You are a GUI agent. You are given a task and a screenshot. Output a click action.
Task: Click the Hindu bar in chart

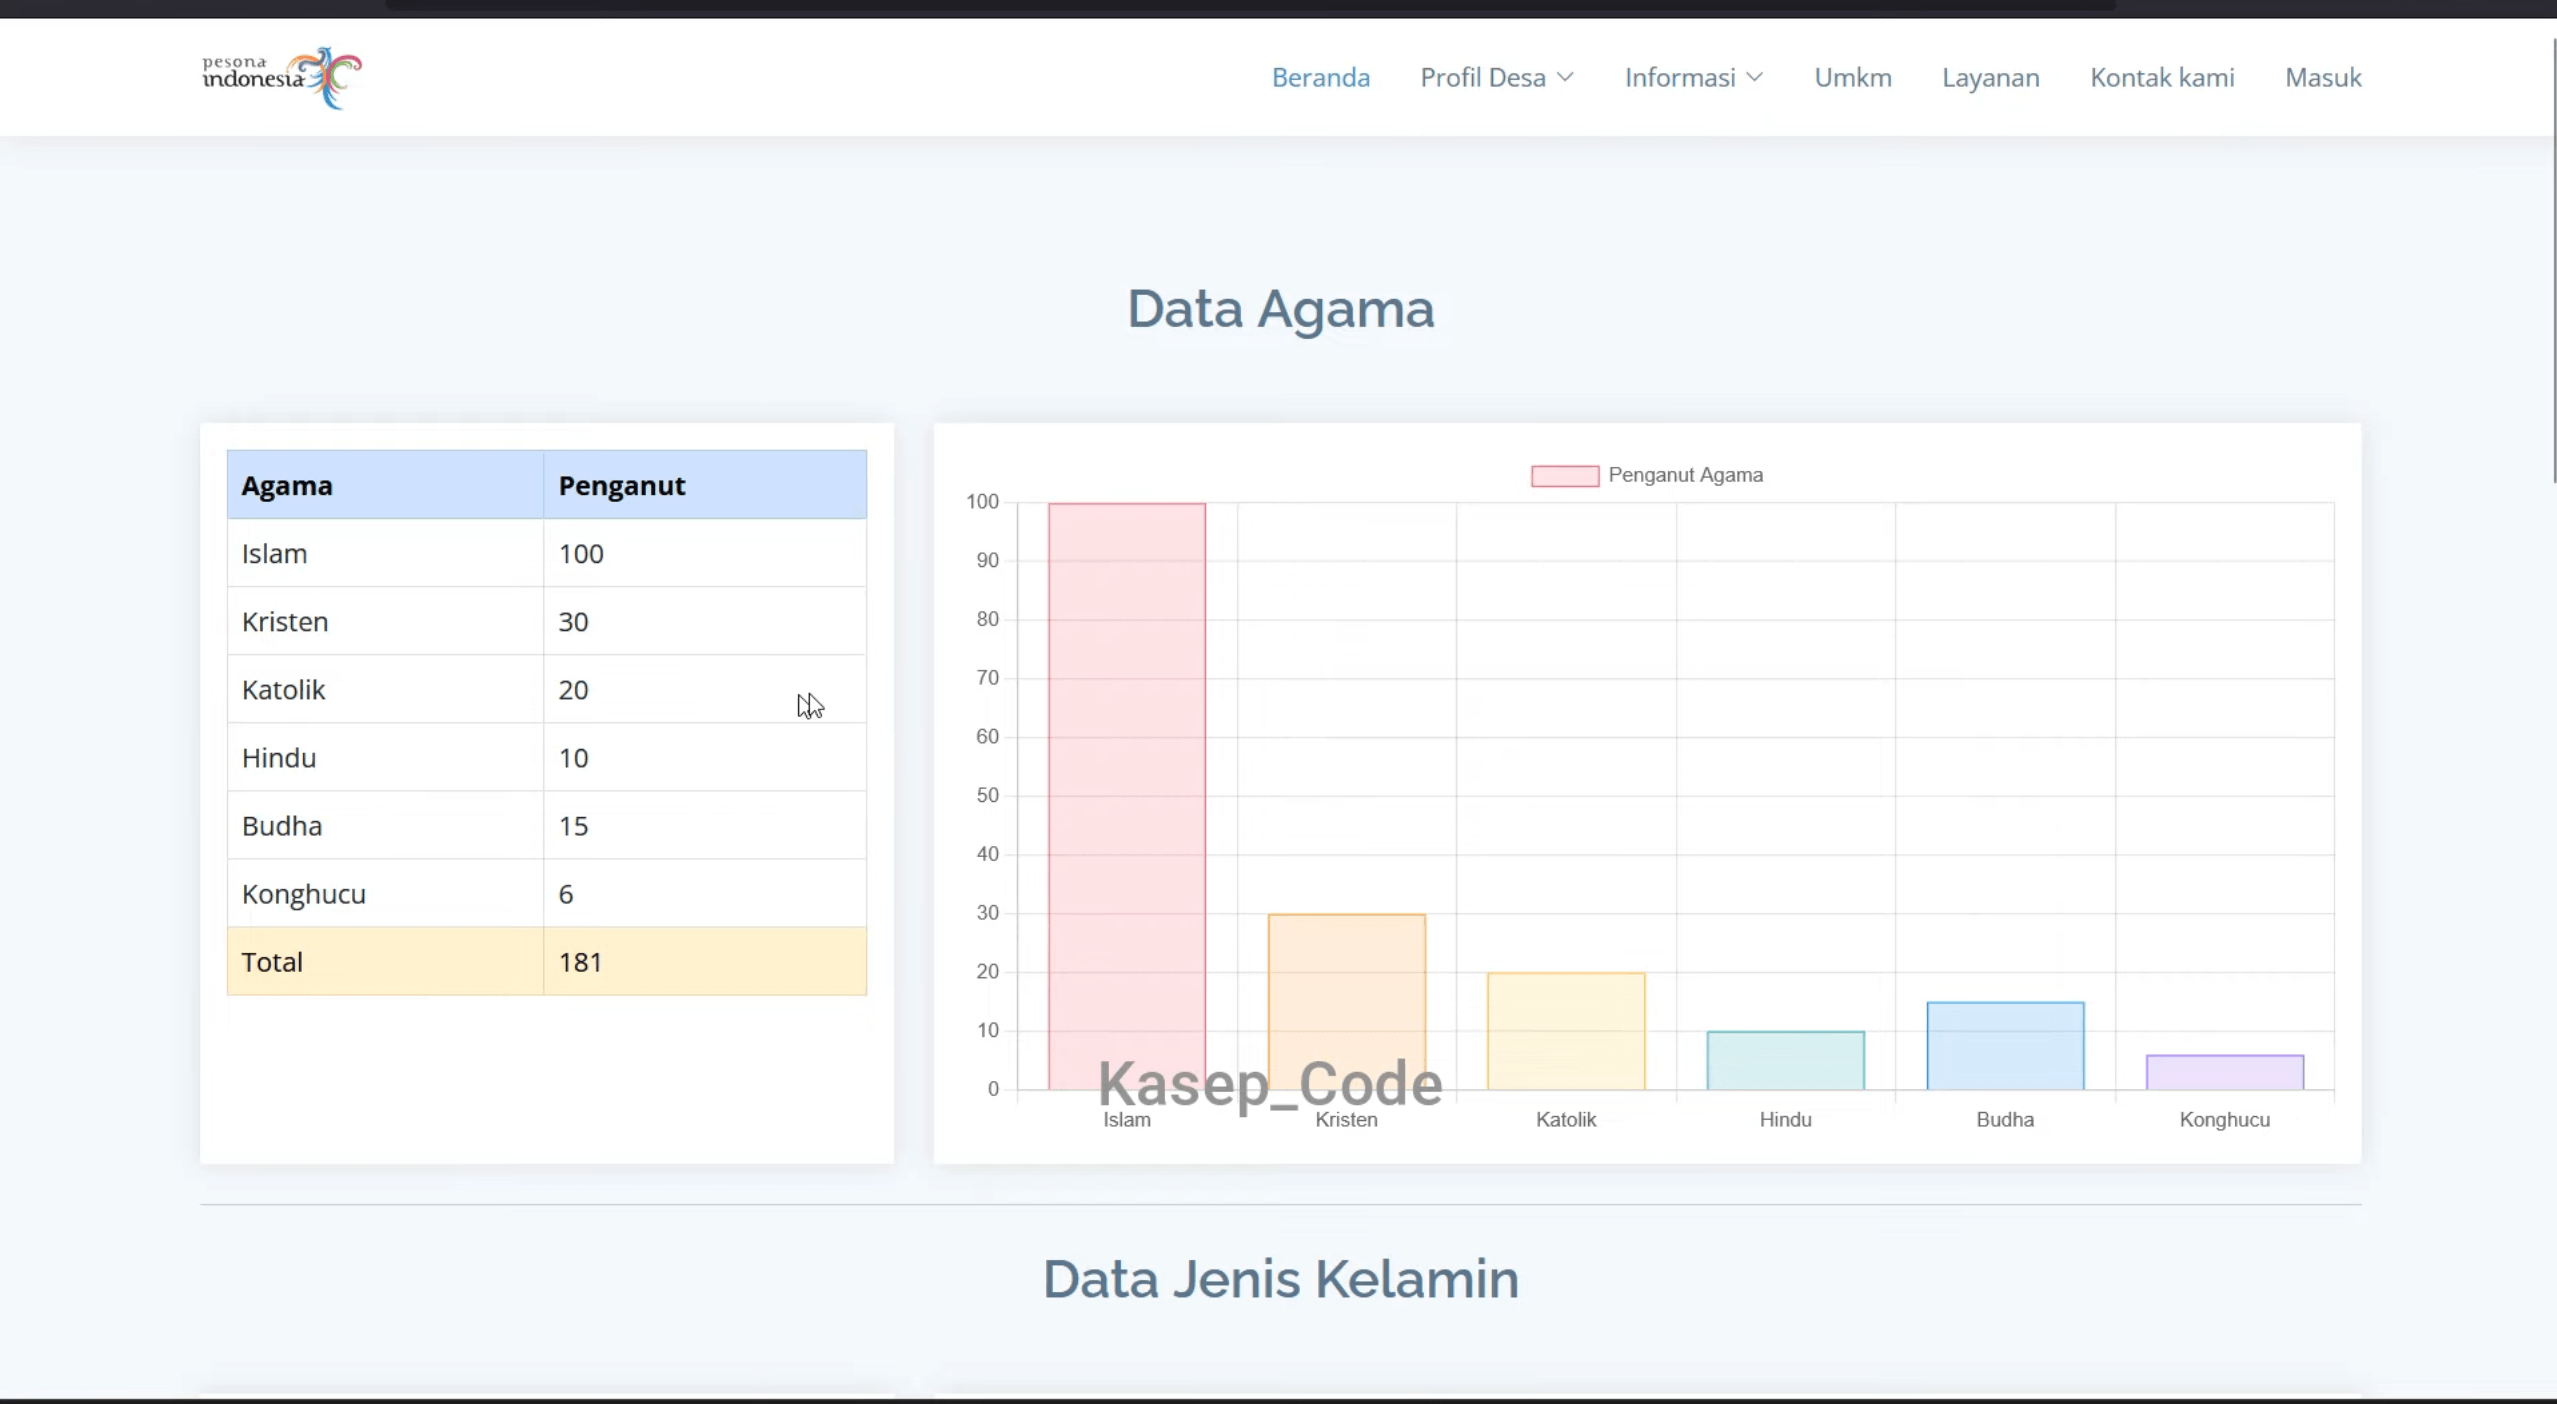(x=1785, y=1060)
